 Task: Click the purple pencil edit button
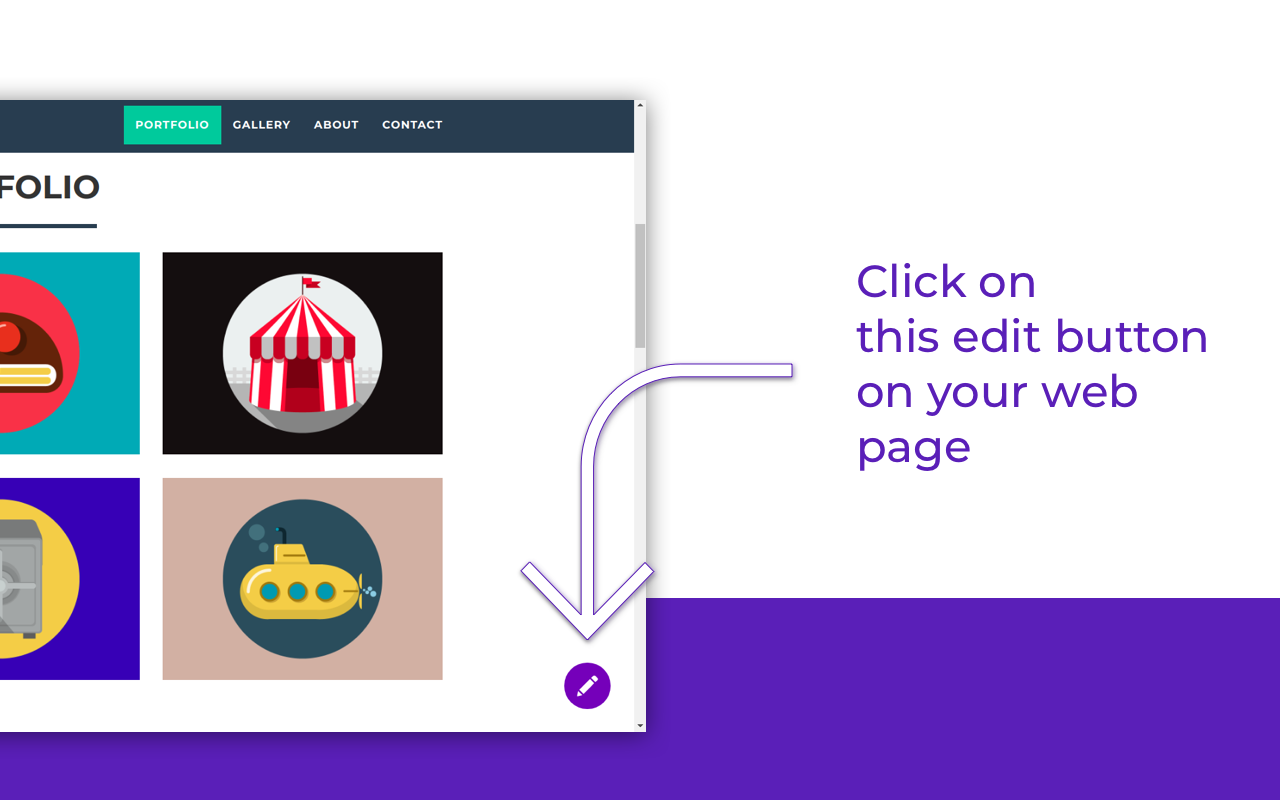pos(587,686)
